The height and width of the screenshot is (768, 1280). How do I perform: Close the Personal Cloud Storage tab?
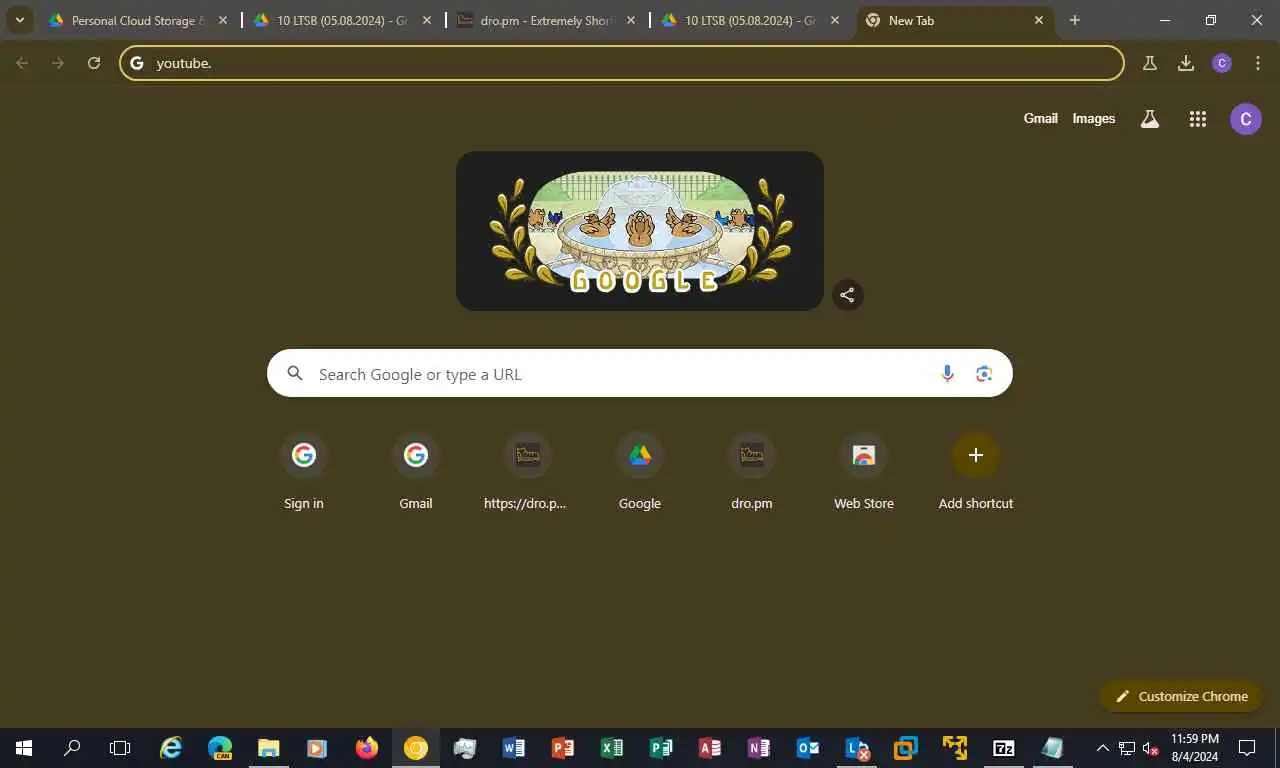click(222, 20)
